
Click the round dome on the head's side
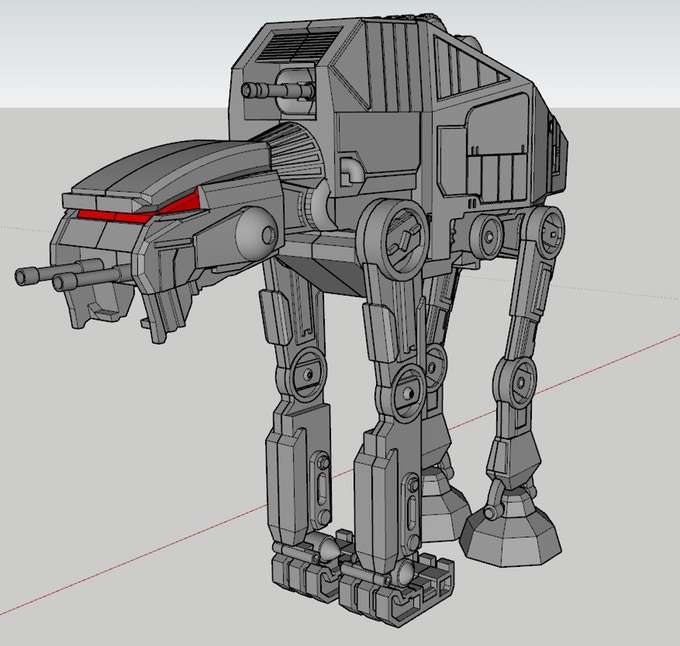pos(257,234)
